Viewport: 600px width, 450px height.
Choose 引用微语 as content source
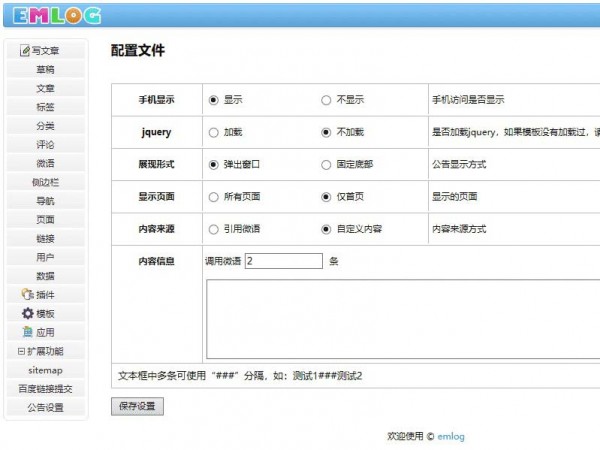(x=214, y=229)
